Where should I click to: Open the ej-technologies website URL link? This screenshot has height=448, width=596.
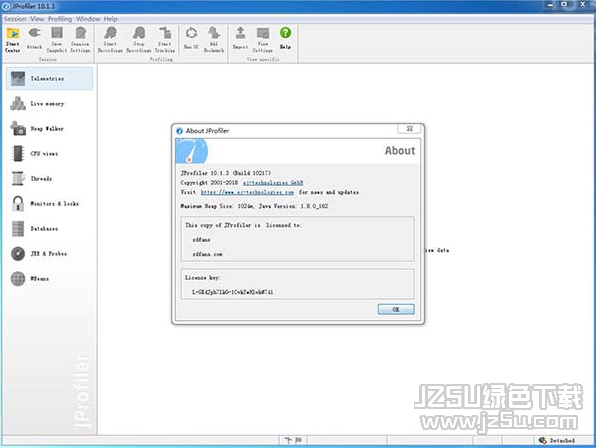[247, 192]
